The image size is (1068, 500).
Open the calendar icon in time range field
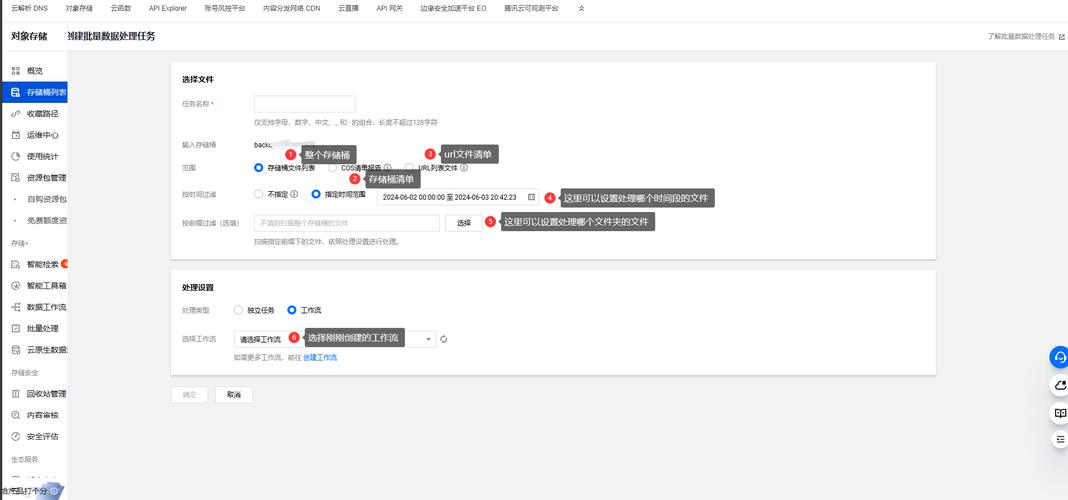(531, 197)
